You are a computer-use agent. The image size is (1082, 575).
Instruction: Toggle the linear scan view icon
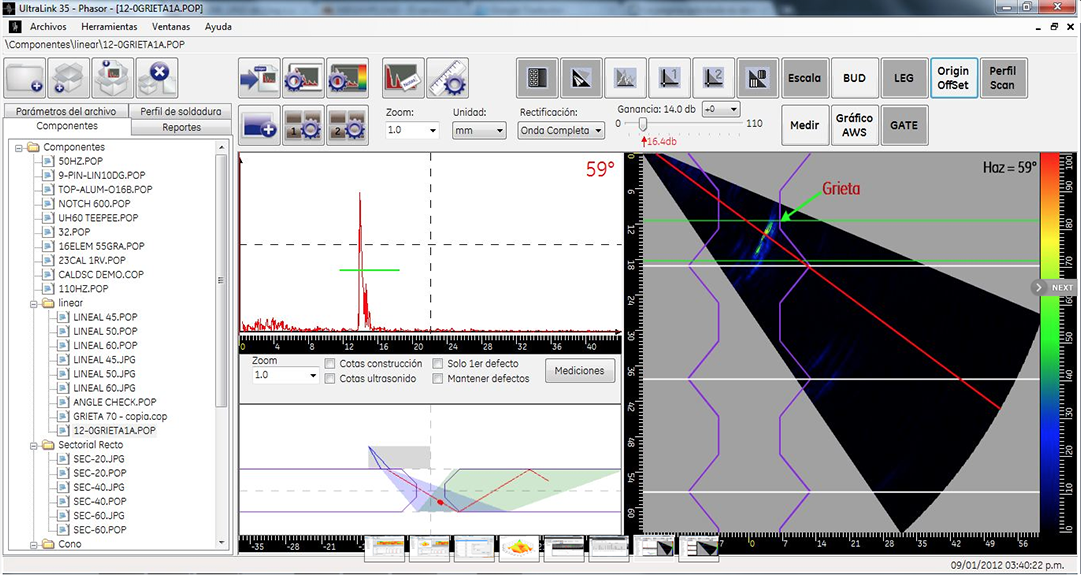pos(538,78)
